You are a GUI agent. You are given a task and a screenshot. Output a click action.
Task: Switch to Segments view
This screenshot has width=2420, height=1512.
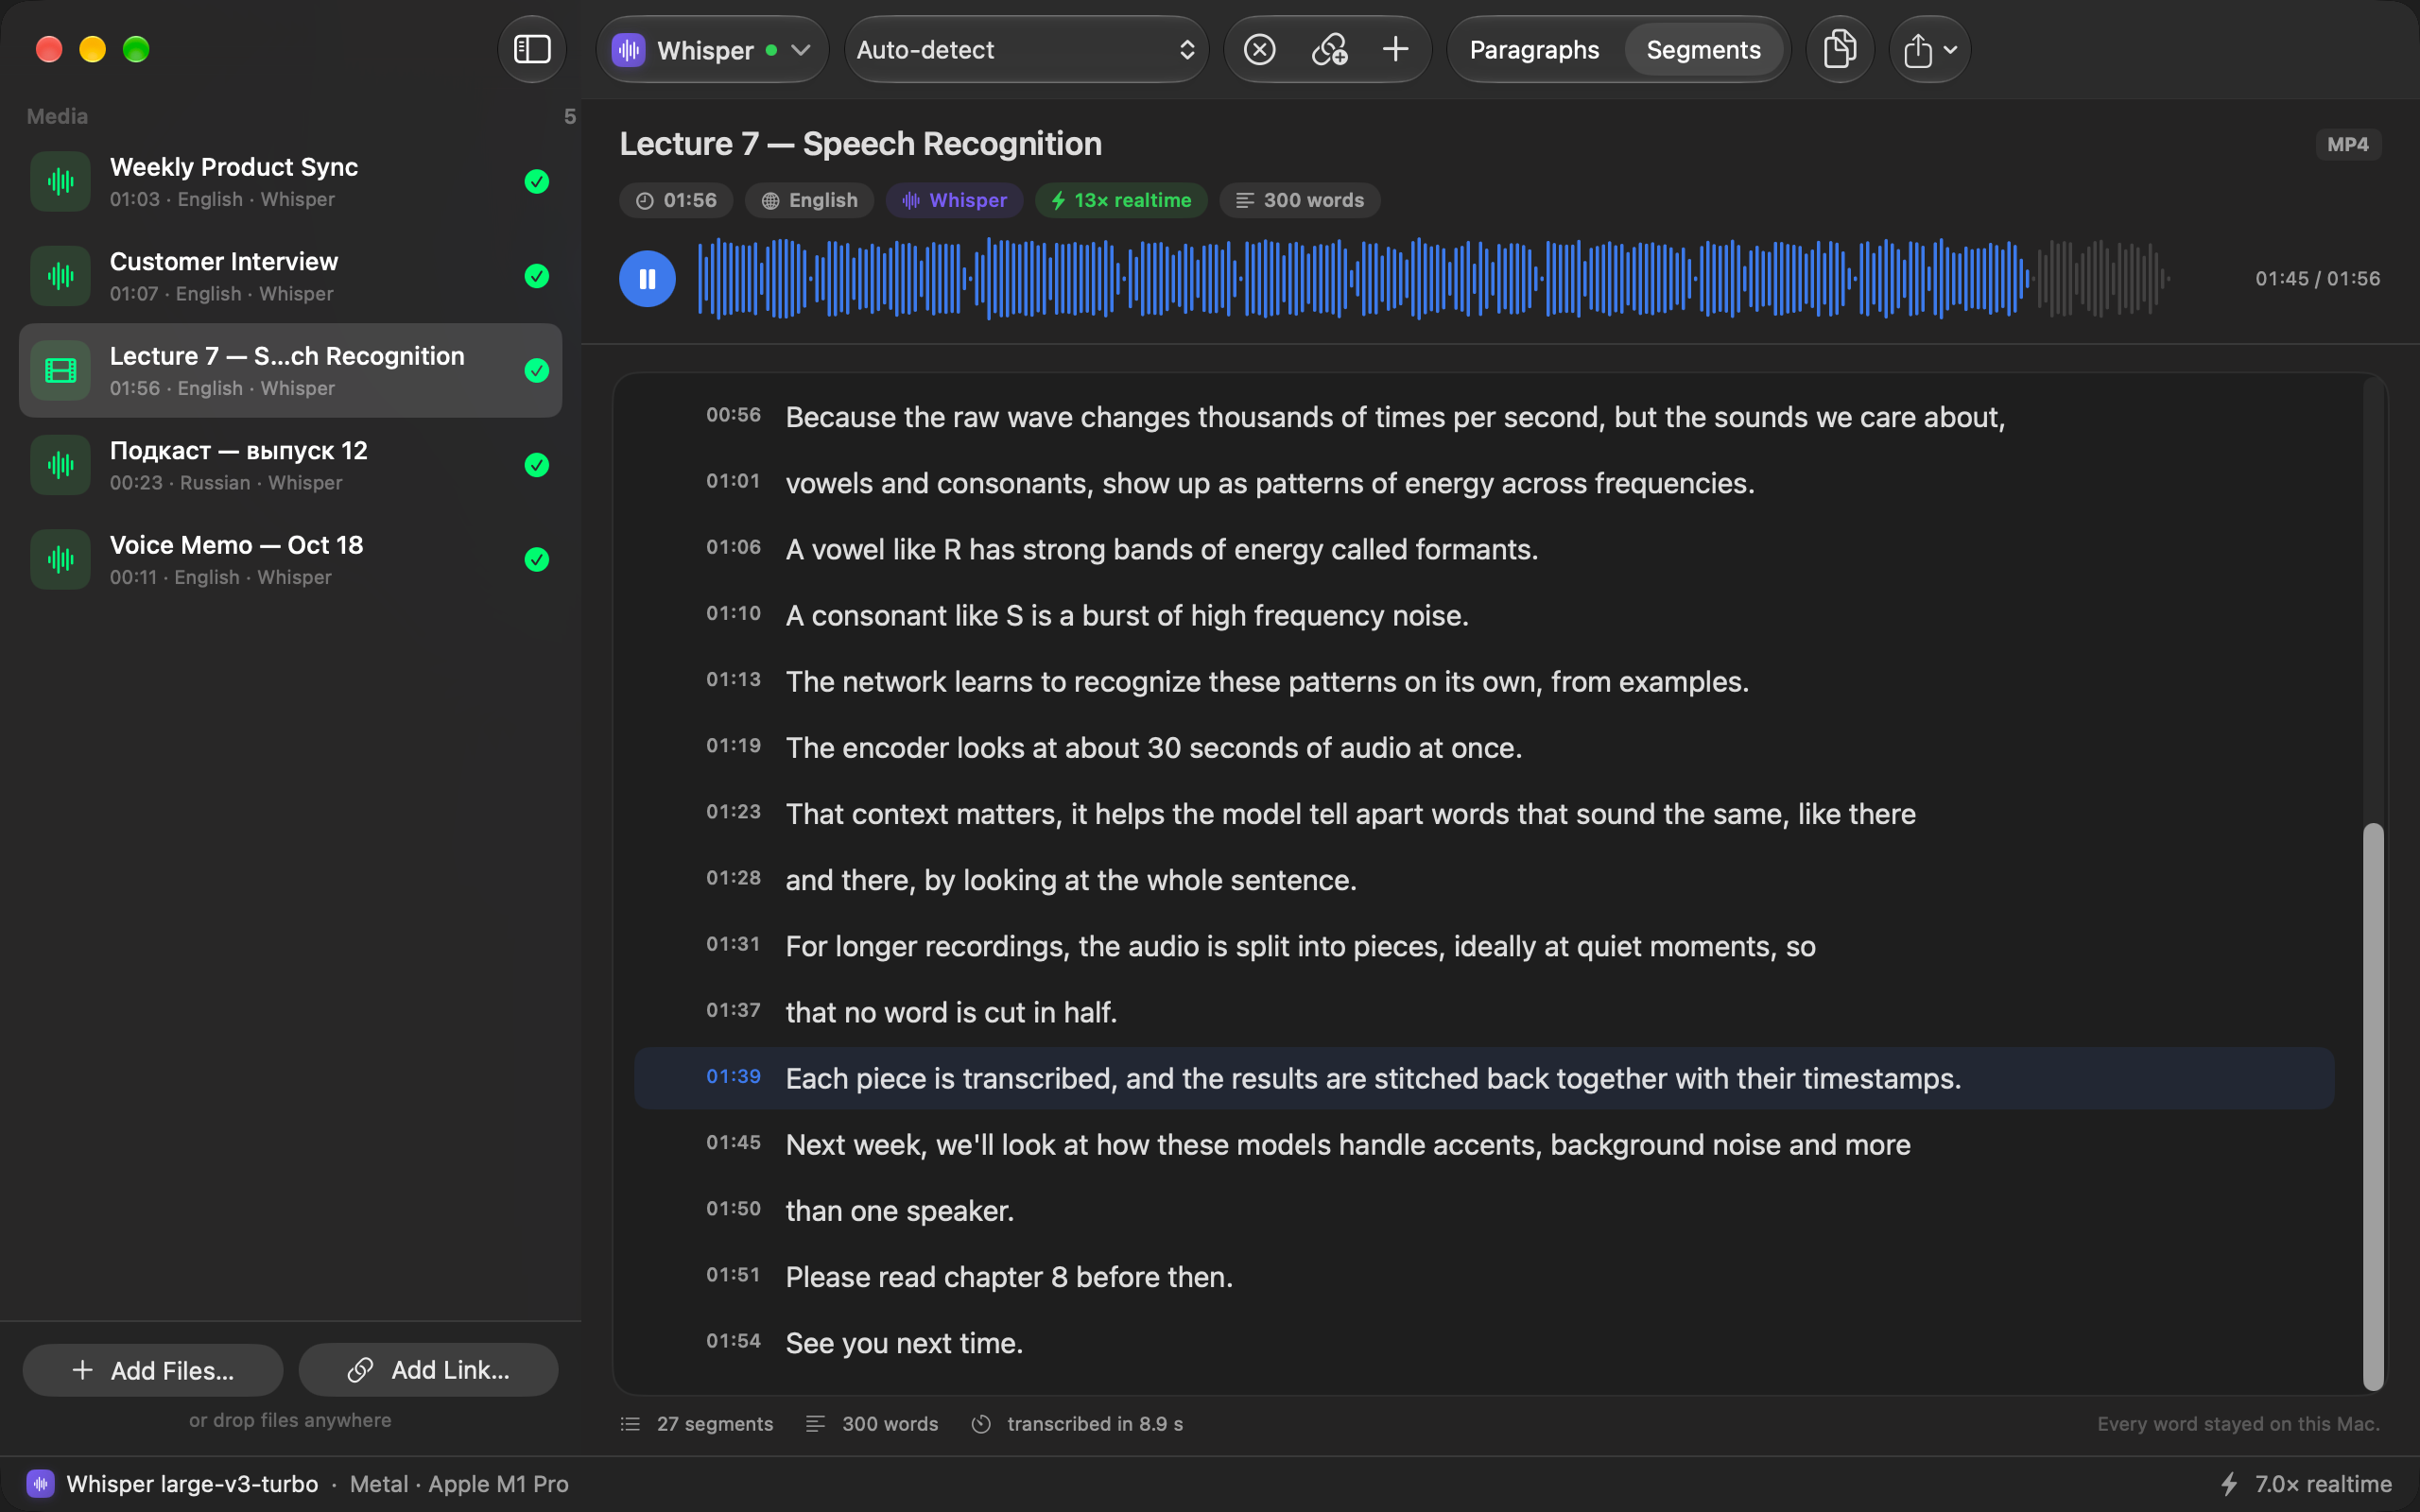[1703, 49]
